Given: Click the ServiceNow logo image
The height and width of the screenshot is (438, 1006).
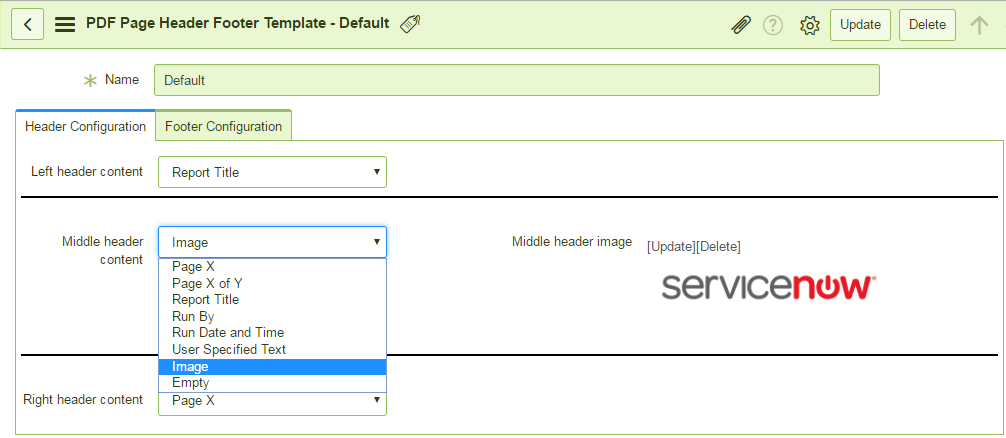Looking at the screenshot, I should pyautogui.click(x=769, y=287).
